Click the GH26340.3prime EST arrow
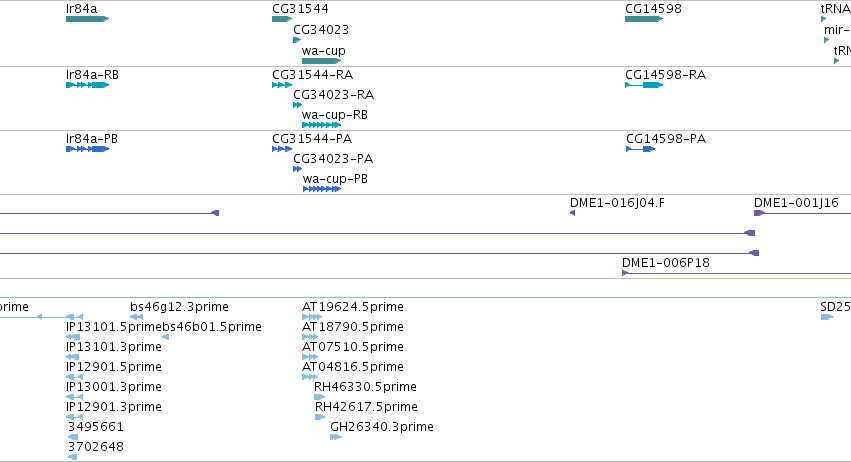851x462 pixels. [x=336, y=436]
